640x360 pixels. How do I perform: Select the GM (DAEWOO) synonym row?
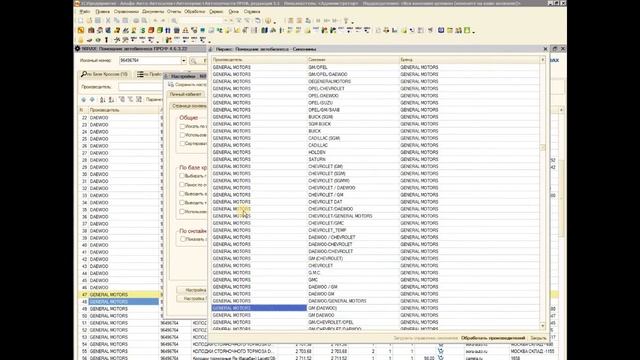[375, 308]
